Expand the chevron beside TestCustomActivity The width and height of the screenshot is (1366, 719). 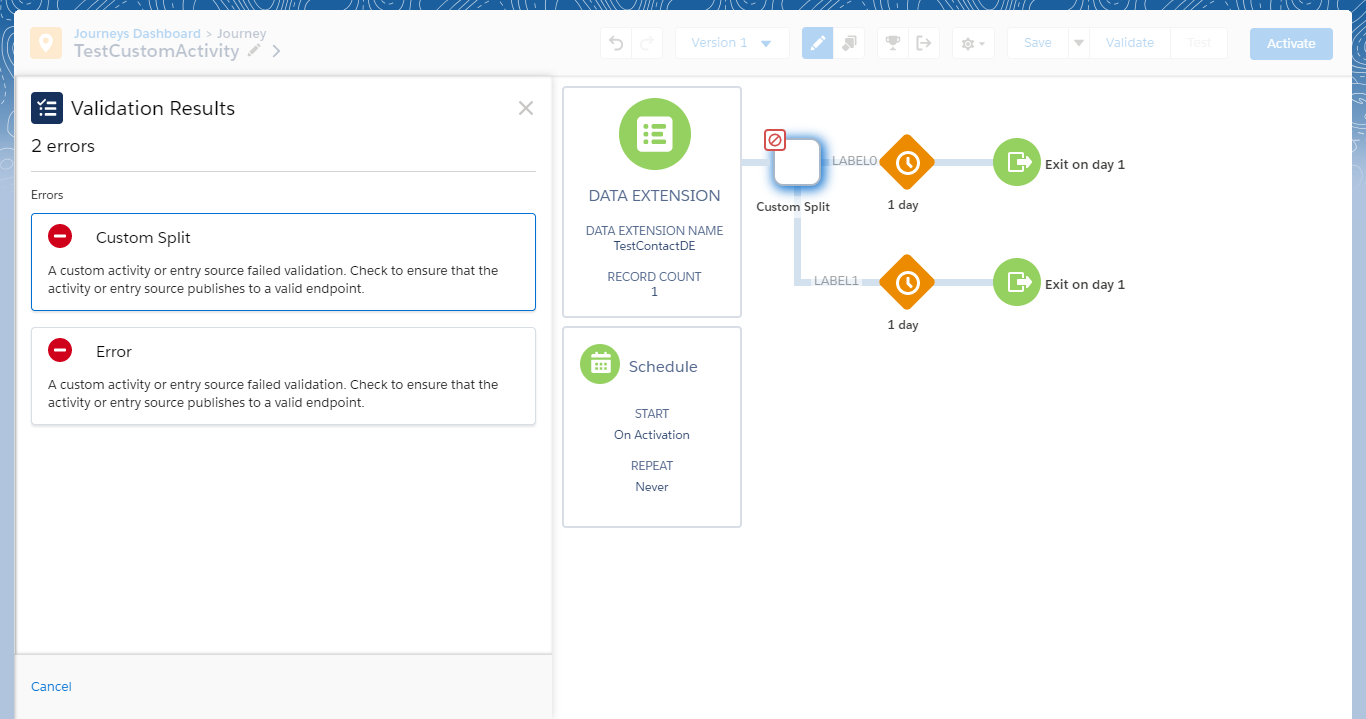[x=277, y=51]
